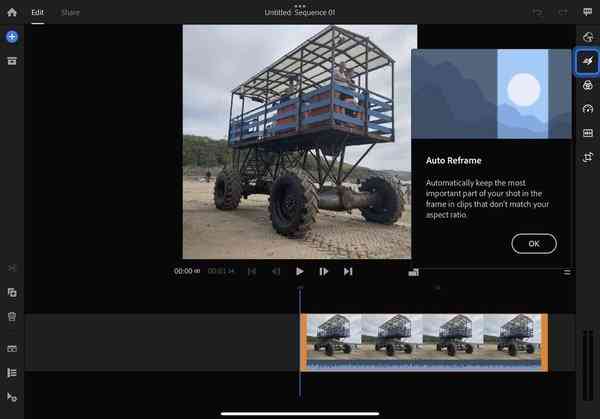Switch to the Edit tab
This screenshot has height=419, width=600.
coord(37,12)
